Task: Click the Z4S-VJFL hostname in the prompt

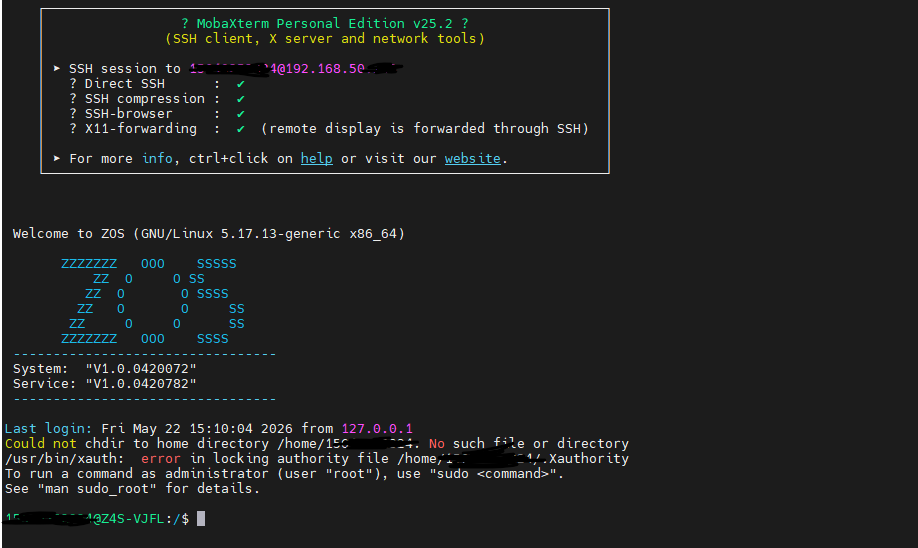Action: (x=132, y=519)
